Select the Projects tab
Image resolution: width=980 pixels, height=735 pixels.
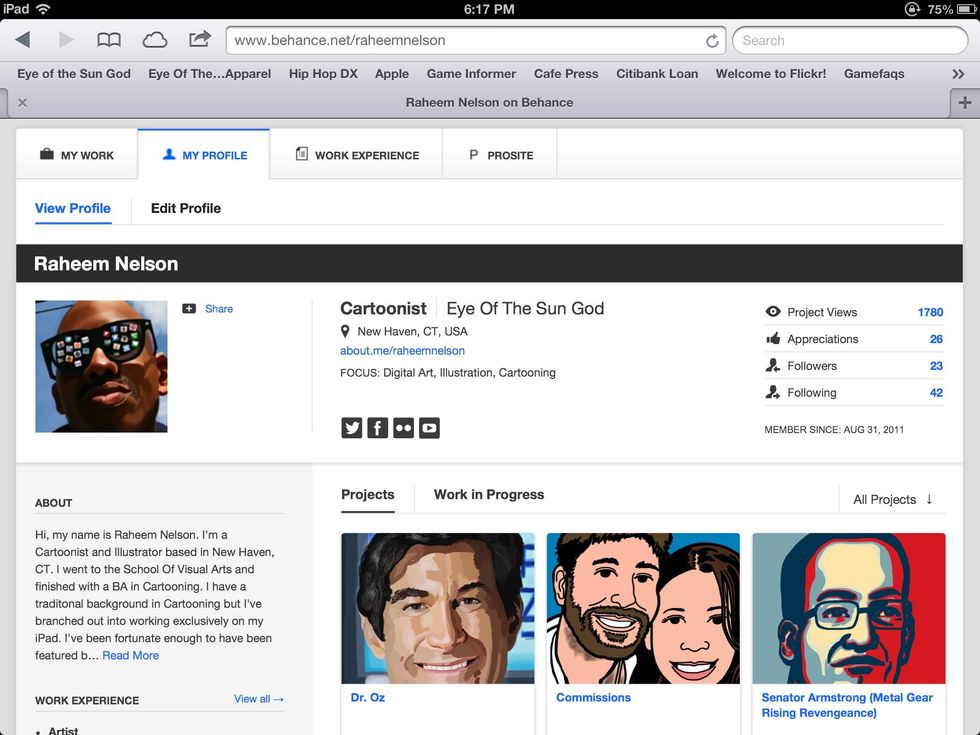(368, 495)
